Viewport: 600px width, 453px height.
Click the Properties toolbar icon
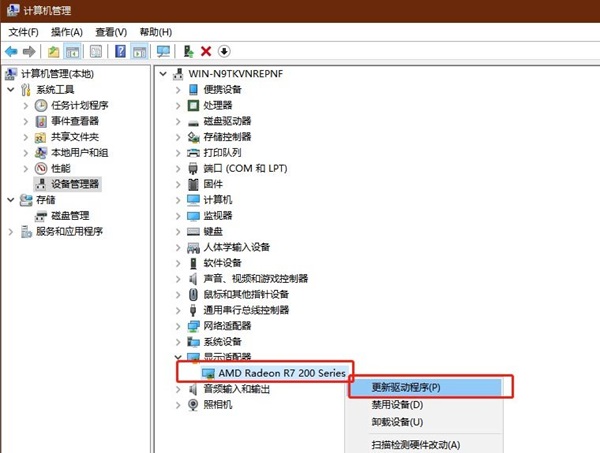[96, 51]
